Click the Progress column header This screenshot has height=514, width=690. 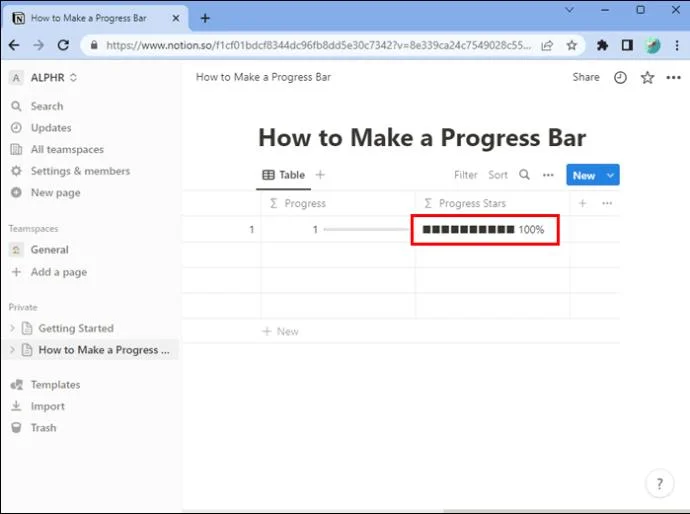(338, 203)
